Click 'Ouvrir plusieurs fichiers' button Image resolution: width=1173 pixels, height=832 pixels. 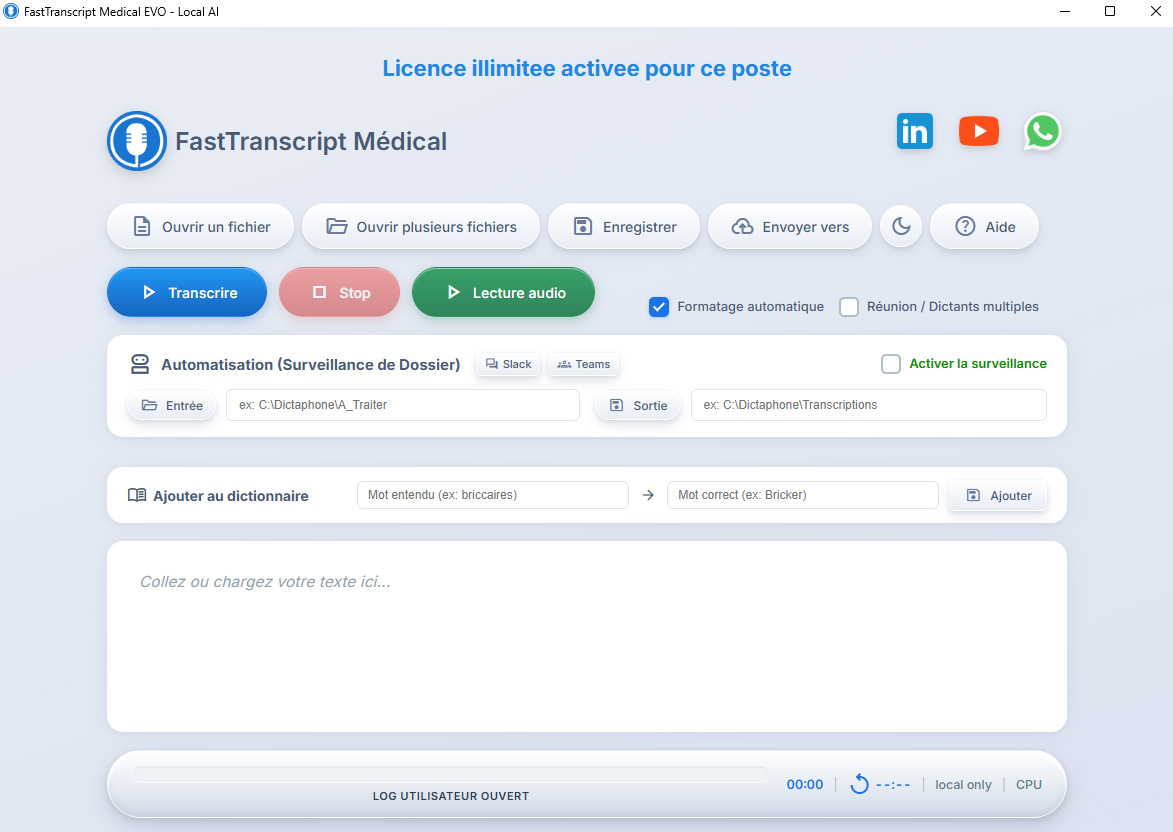pyautogui.click(x=421, y=226)
